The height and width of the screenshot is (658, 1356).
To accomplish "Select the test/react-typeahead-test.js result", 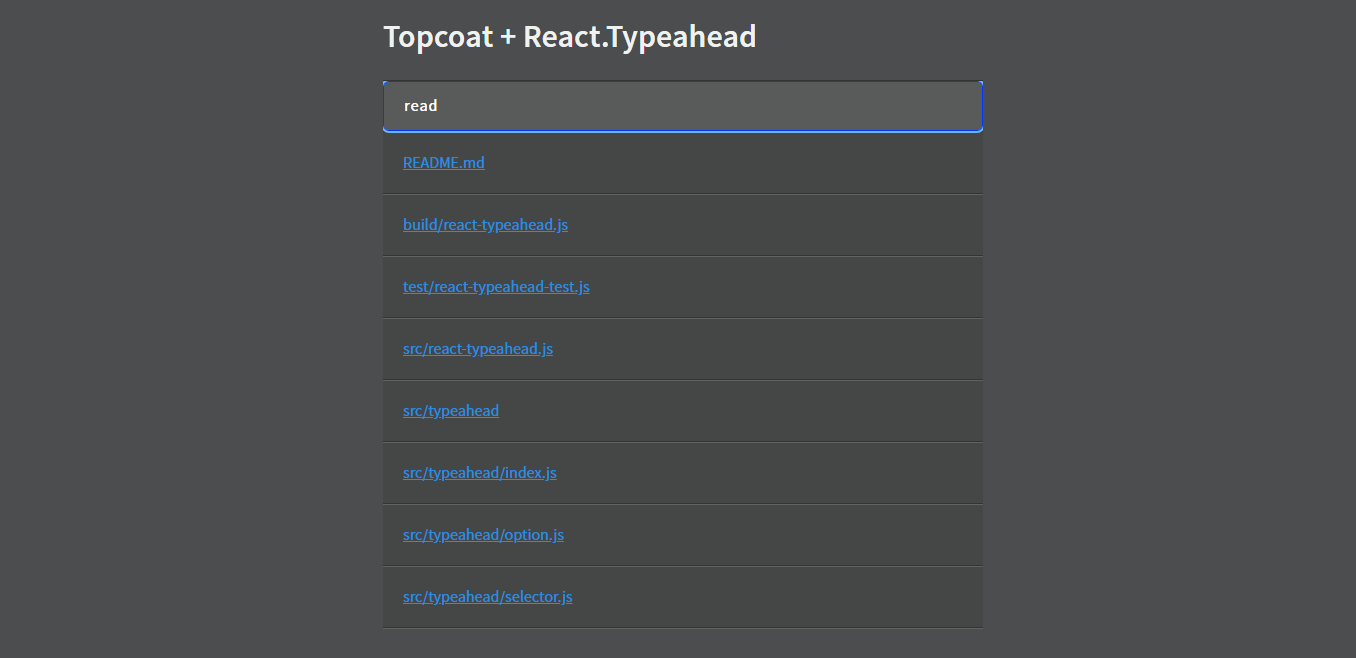I will [496, 286].
